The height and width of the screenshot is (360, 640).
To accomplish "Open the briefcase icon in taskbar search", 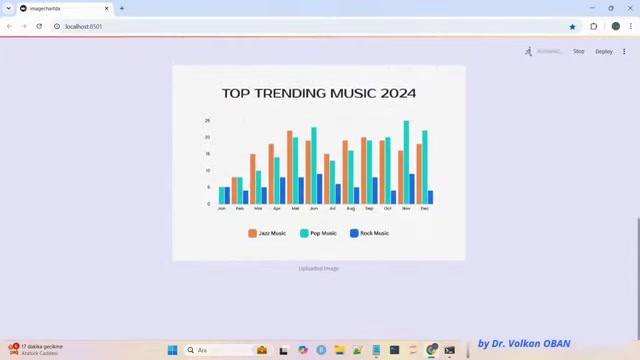I will (262, 350).
